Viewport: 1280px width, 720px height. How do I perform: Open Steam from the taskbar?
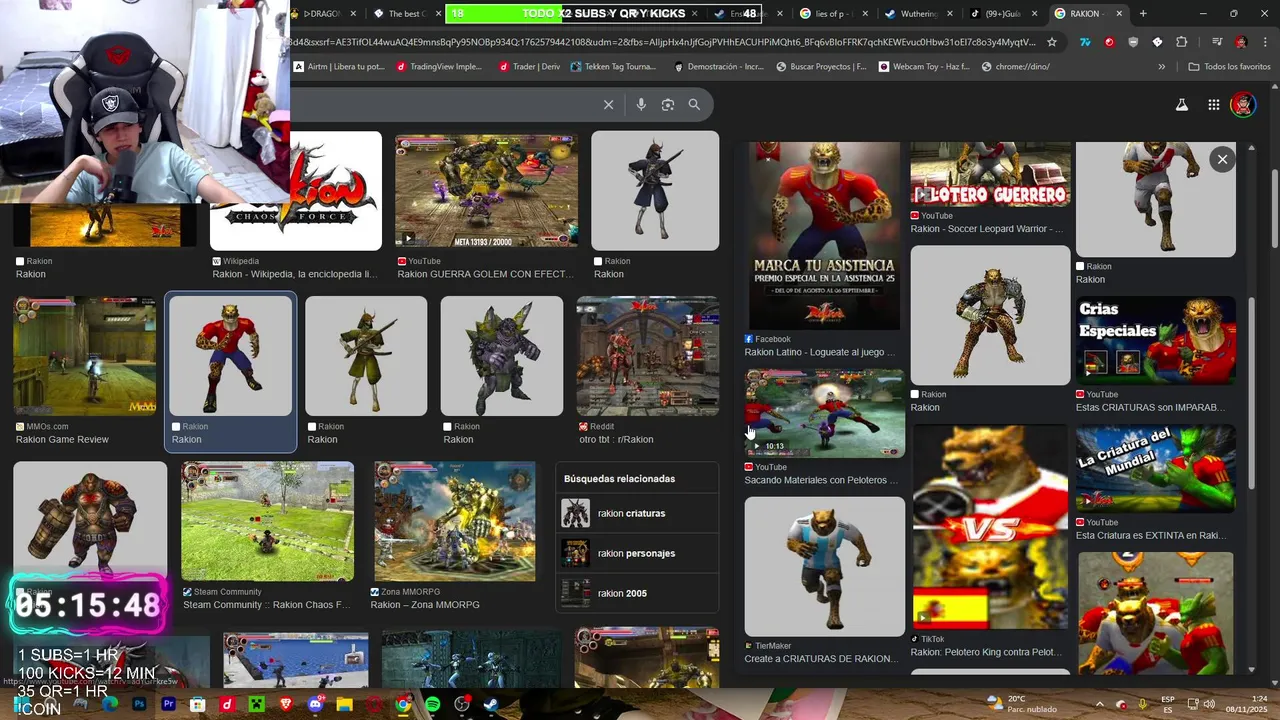[490, 705]
